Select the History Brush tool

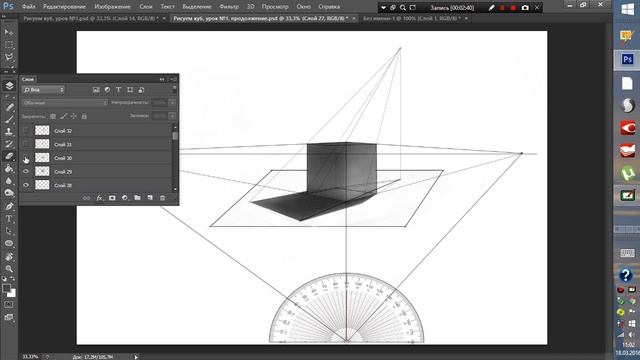tap(9, 144)
